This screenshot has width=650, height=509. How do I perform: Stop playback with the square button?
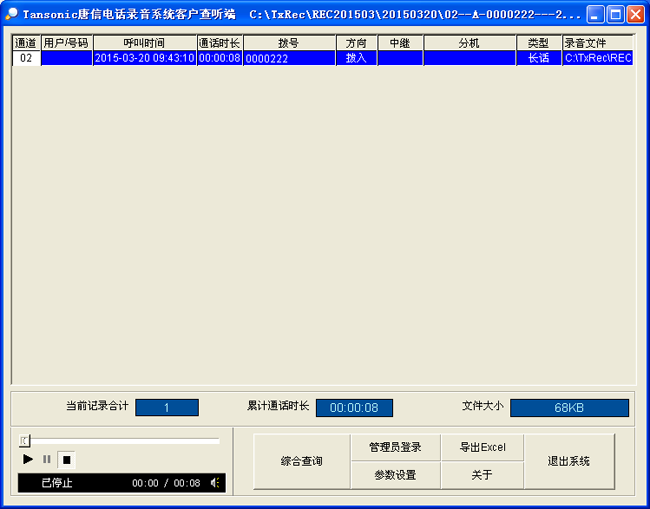click(x=66, y=459)
